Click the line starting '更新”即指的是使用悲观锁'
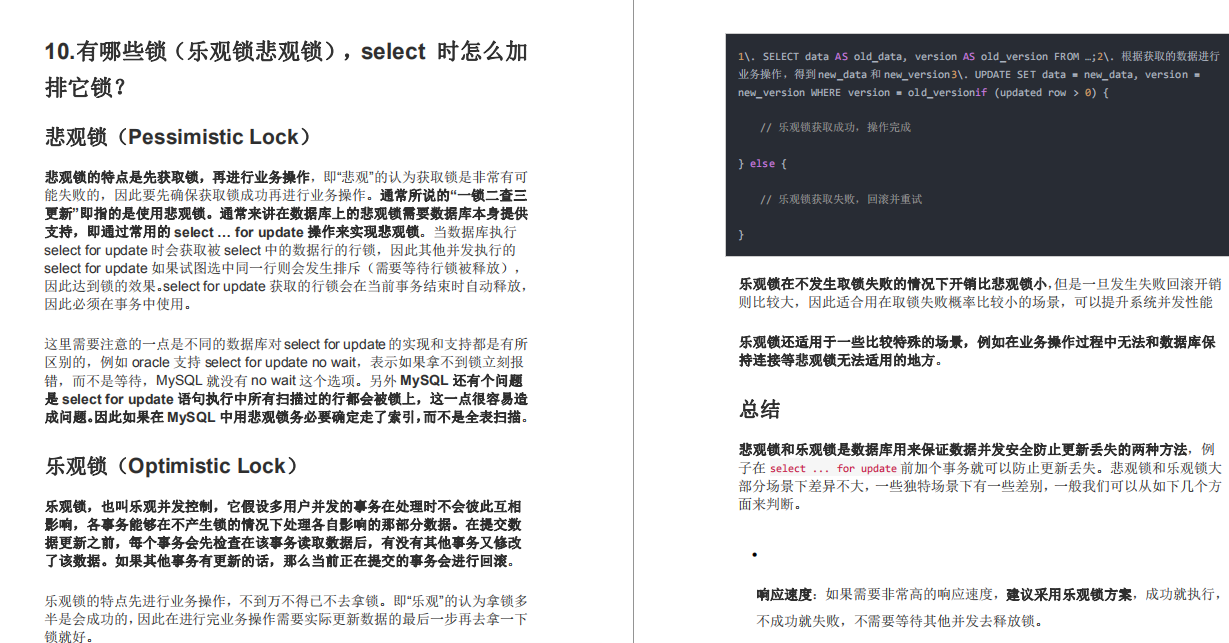The height and width of the screenshot is (643, 1229). tap(286, 213)
